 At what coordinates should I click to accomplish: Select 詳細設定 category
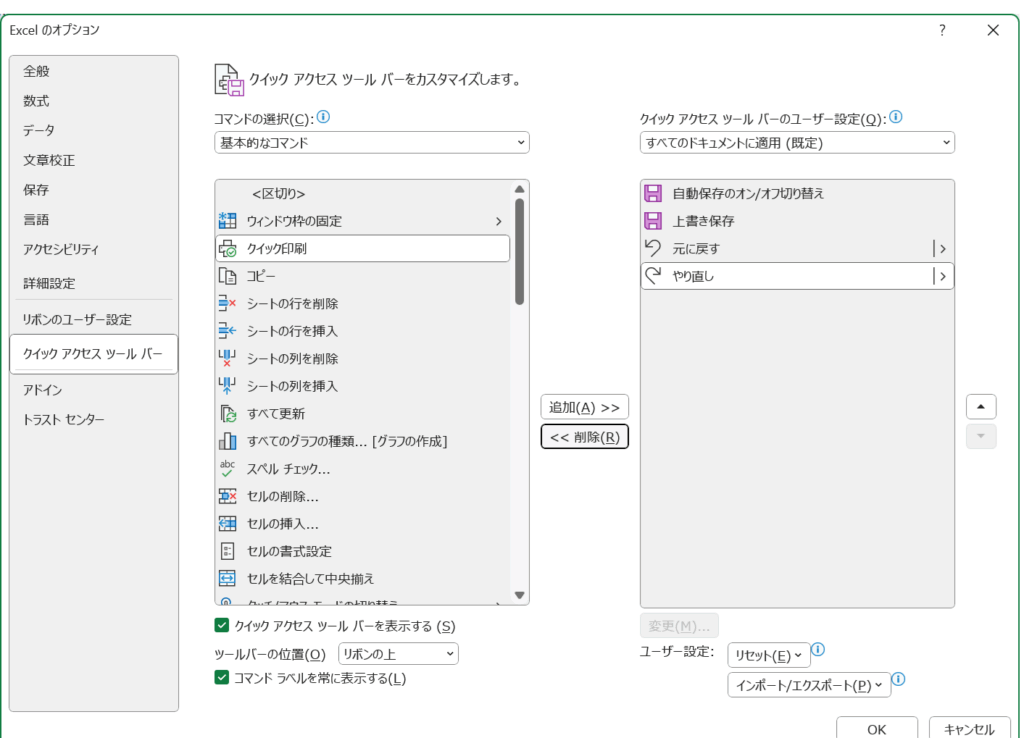pos(94,283)
